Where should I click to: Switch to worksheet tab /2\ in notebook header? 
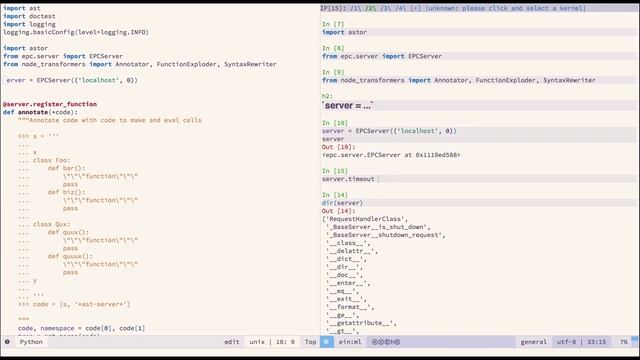click(x=371, y=8)
